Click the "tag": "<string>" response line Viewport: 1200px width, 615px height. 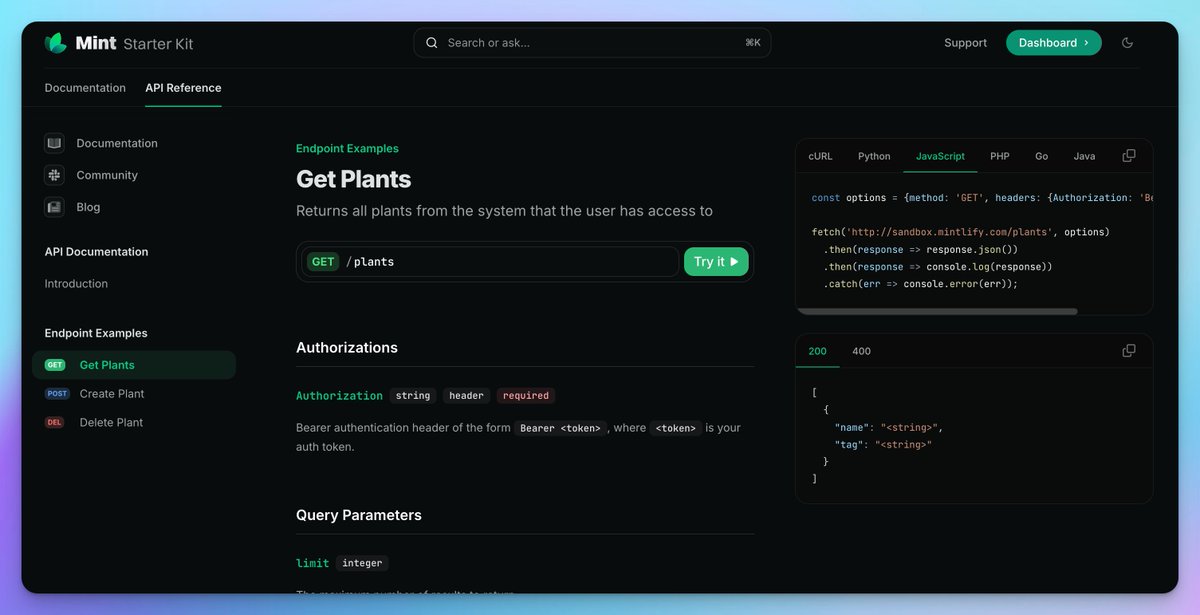(x=883, y=444)
